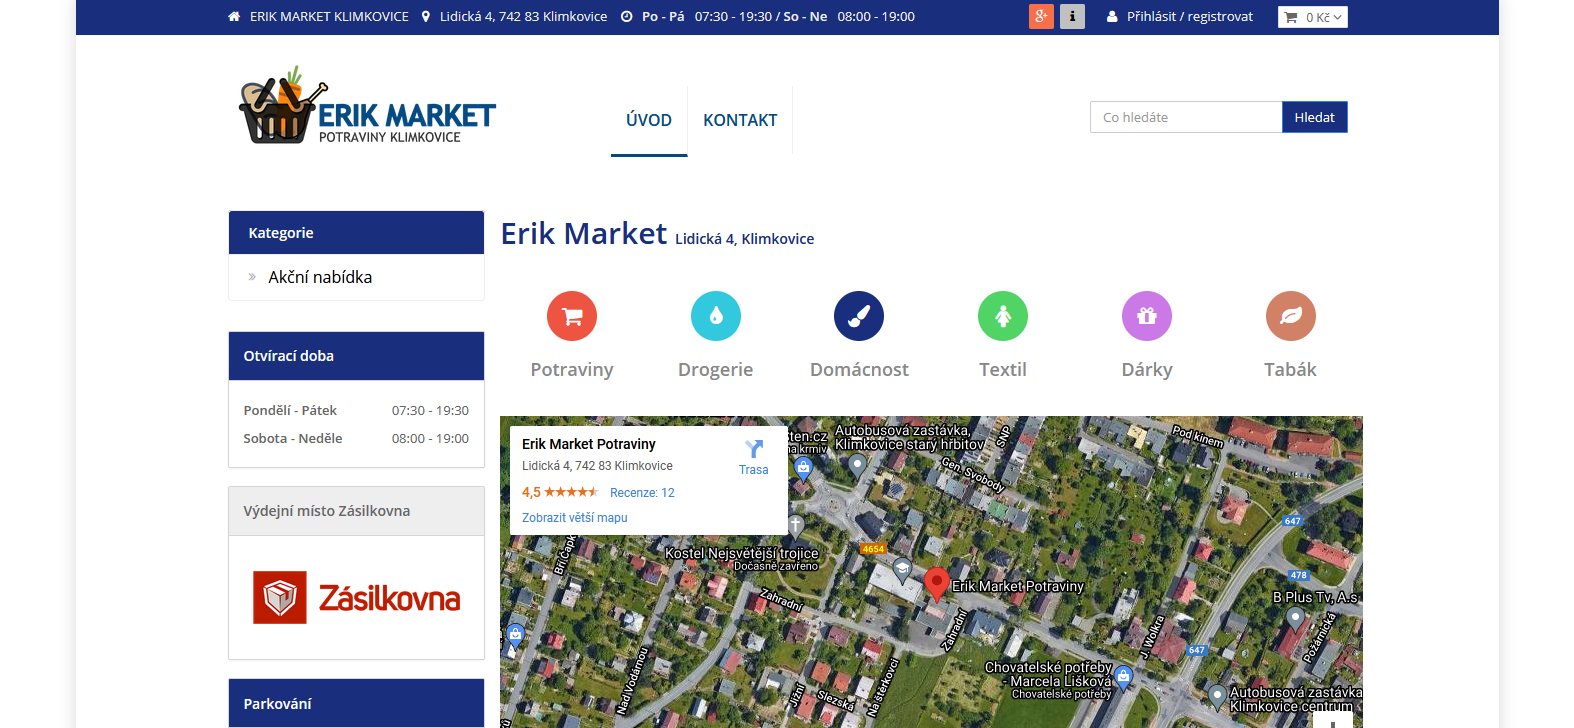
Task: Open the Dárky gift icon
Action: [1147, 316]
